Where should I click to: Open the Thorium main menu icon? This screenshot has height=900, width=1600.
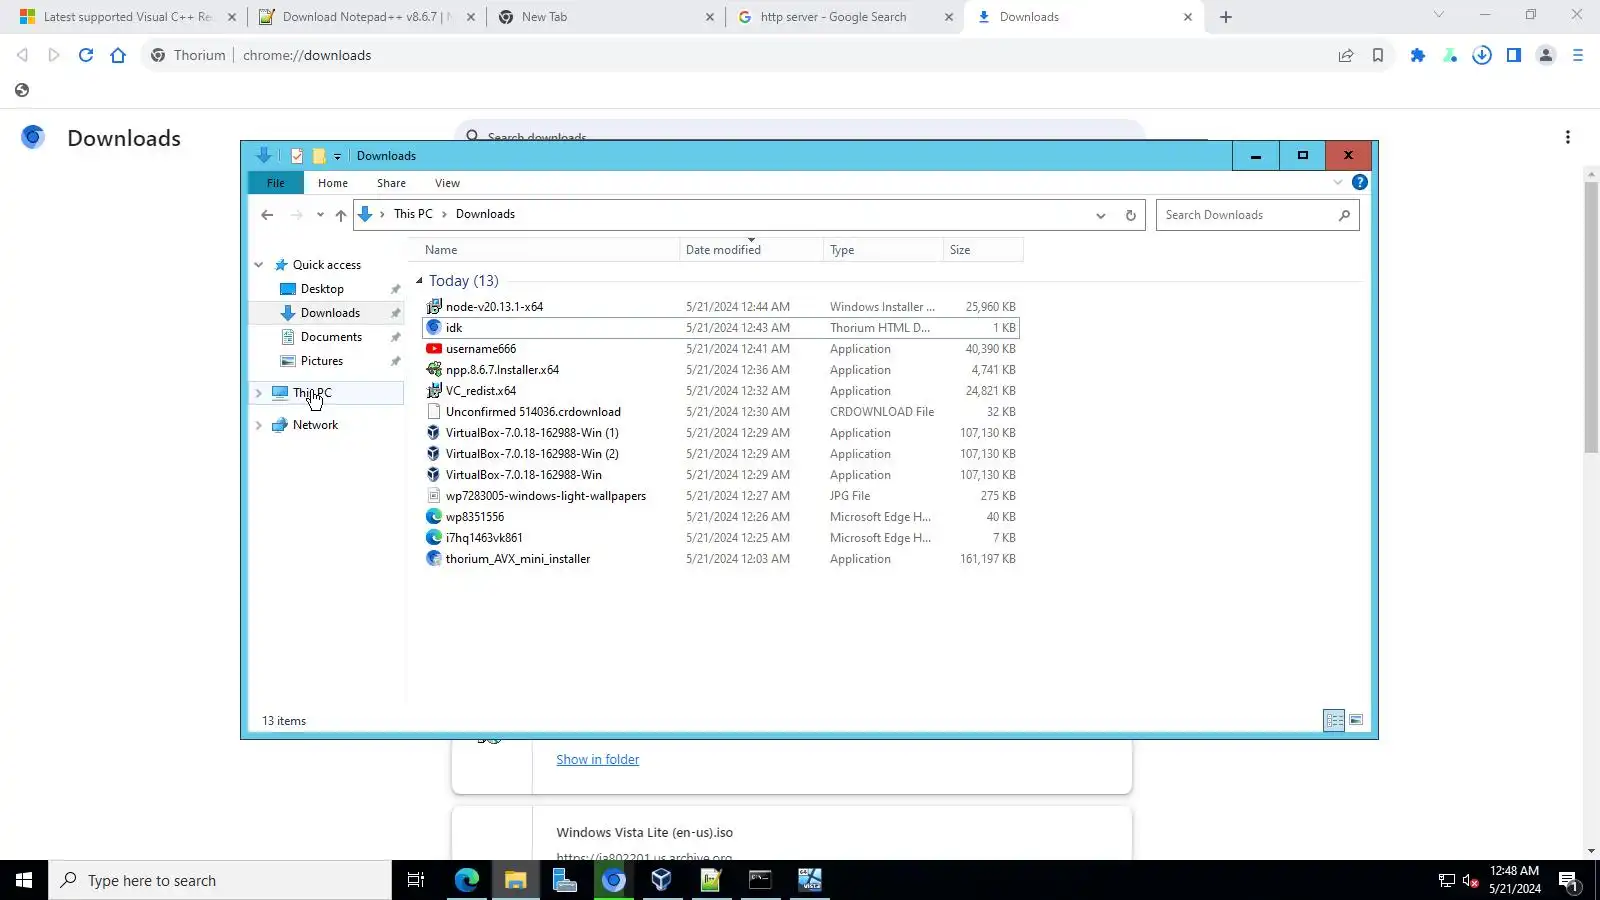tap(1578, 55)
